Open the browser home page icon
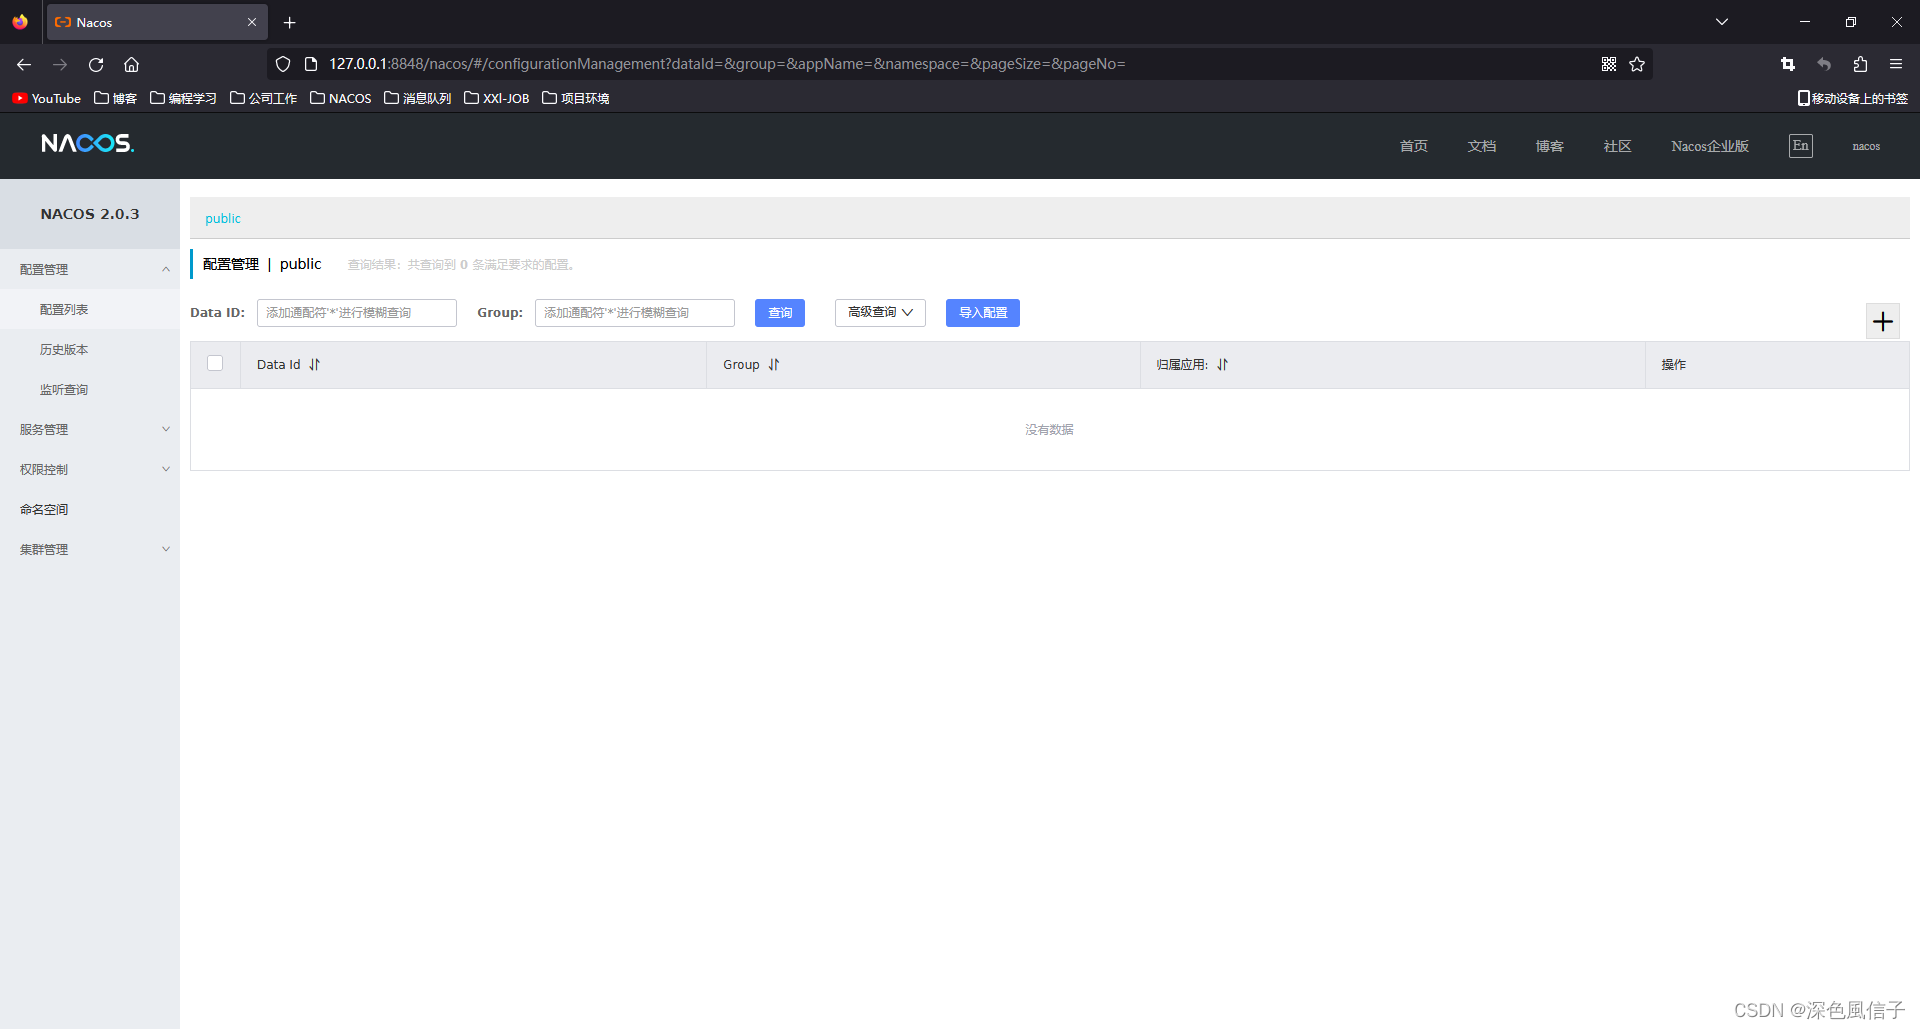Image resolution: width=1920 pixels, height=1029 pixels. pyautogui.click(x=131, y=64)
